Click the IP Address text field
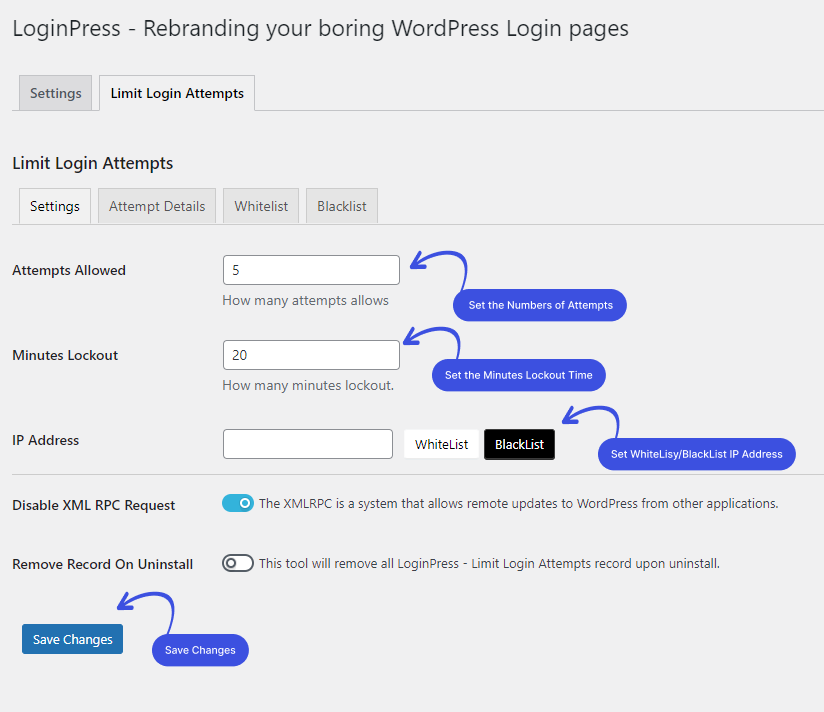824x712 pixels. (x=308, y=444)
